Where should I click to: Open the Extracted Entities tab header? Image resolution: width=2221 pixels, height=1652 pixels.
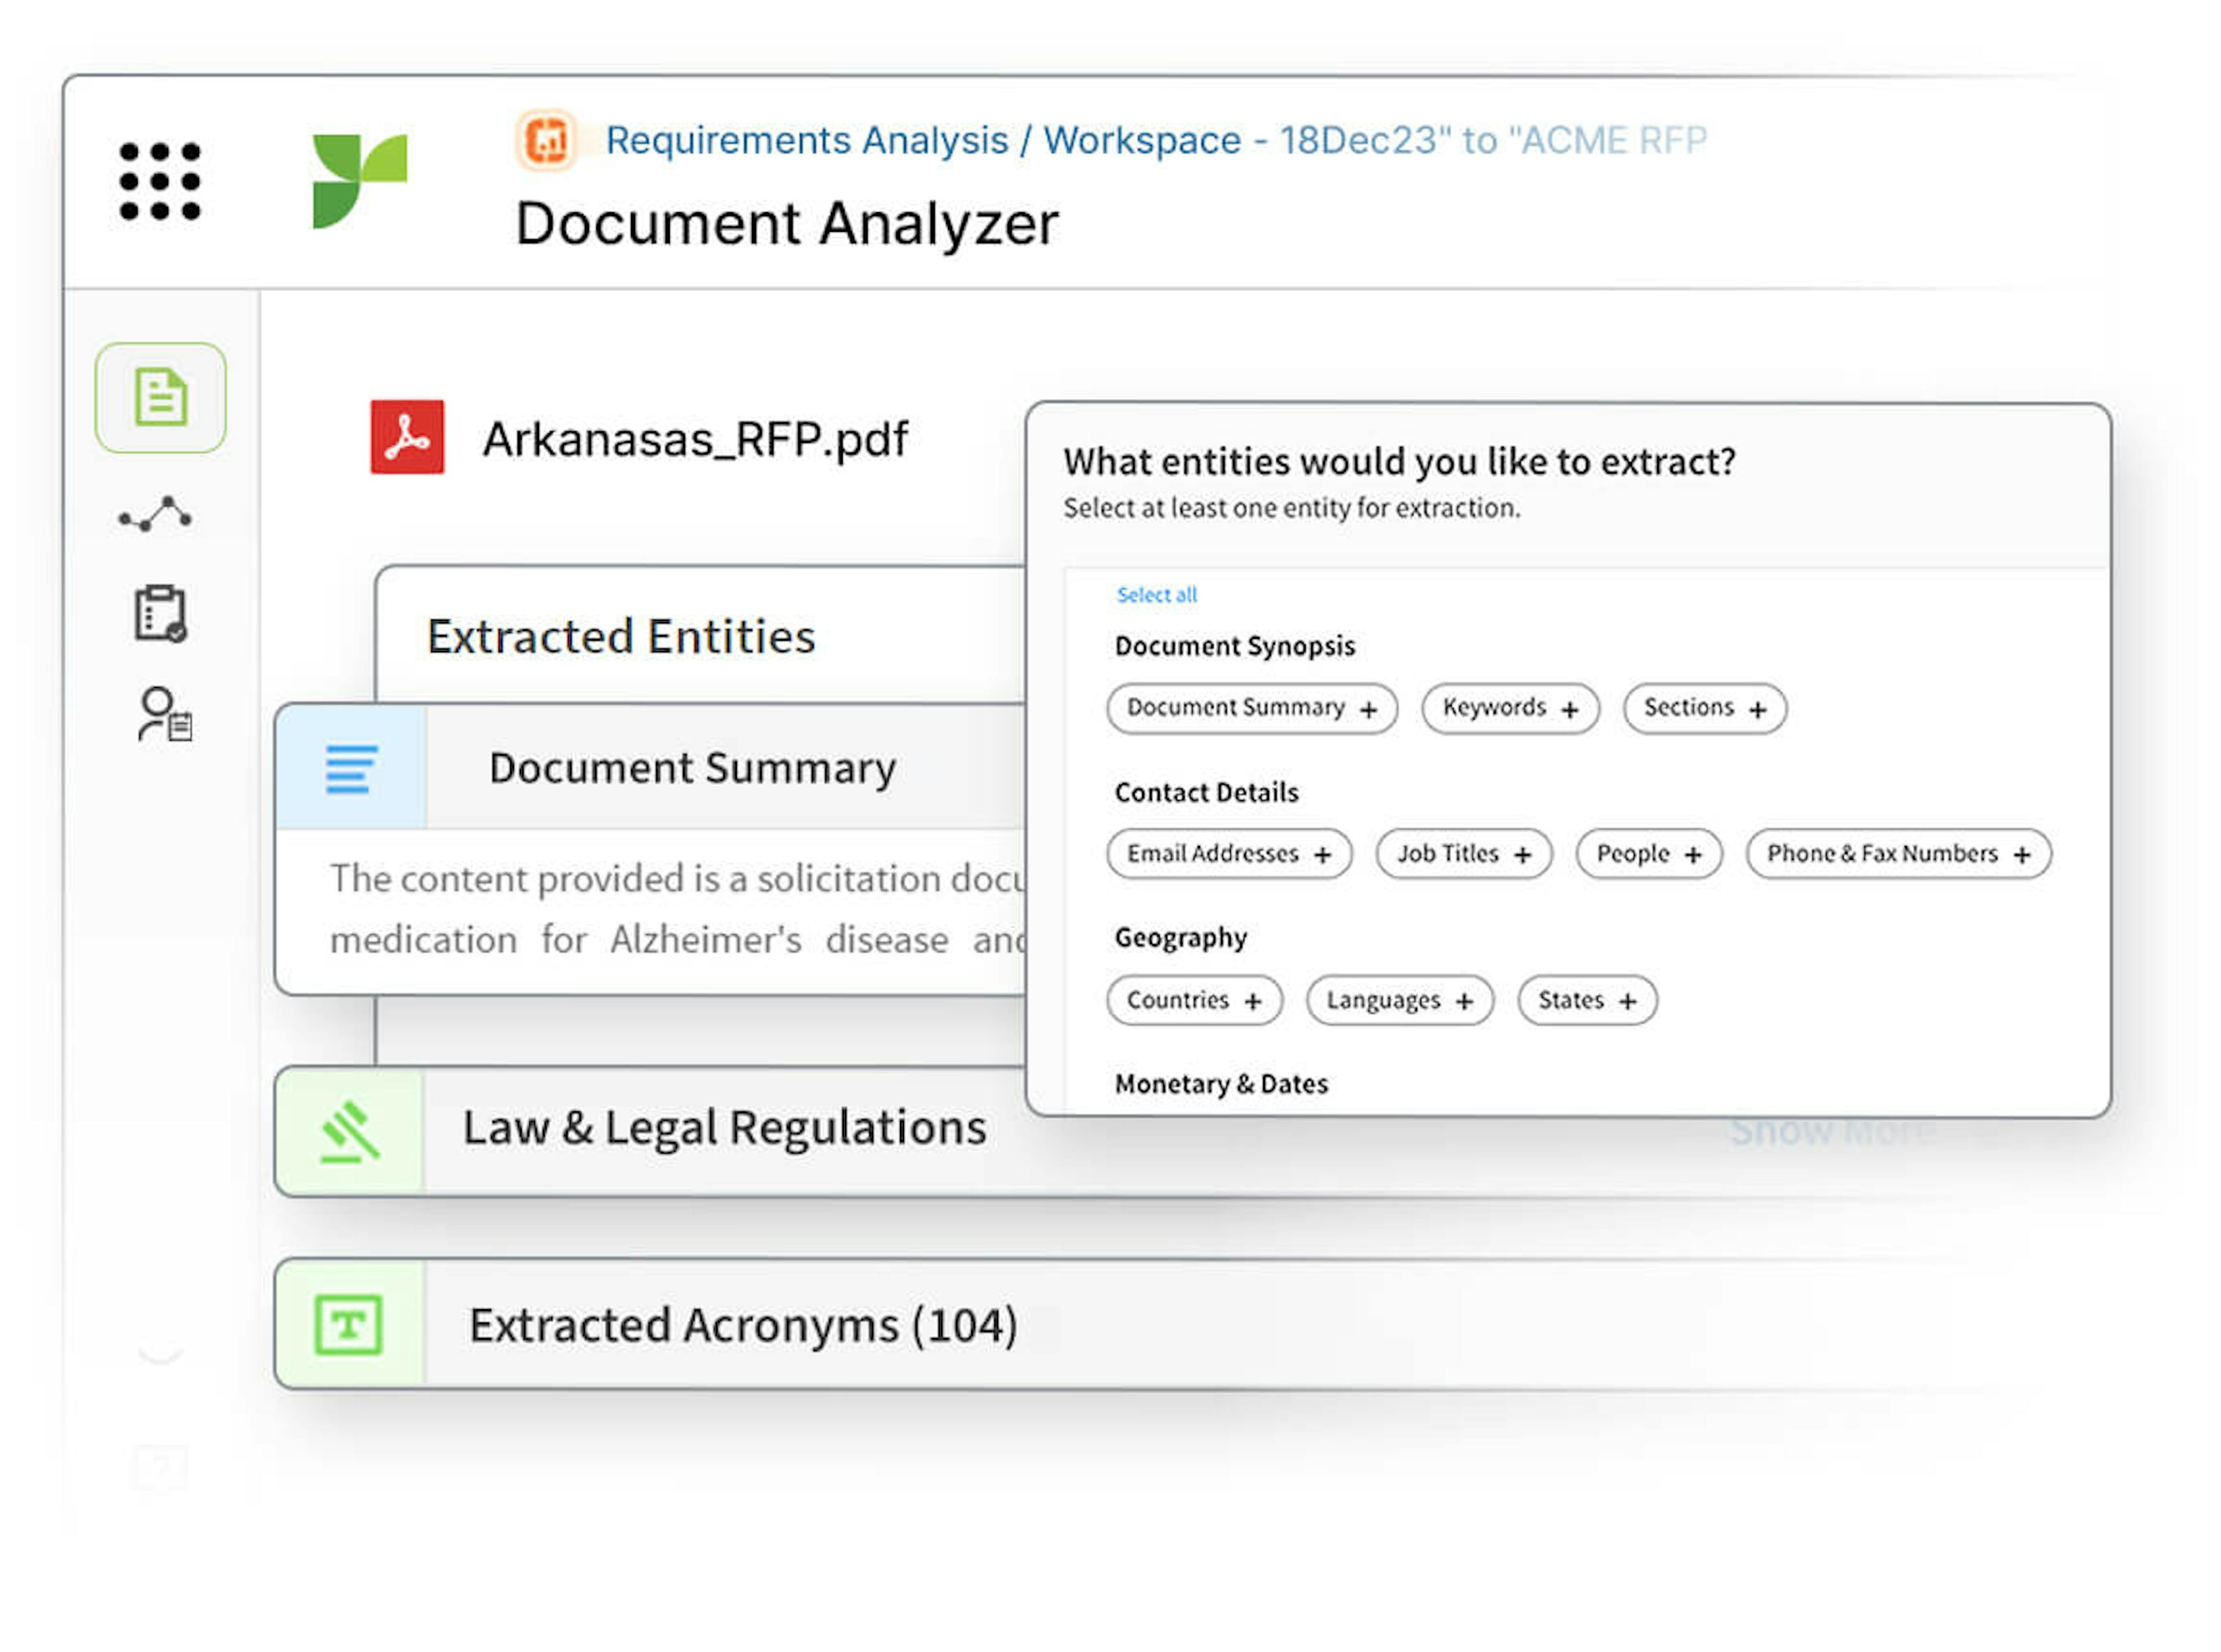click(621, 637)
